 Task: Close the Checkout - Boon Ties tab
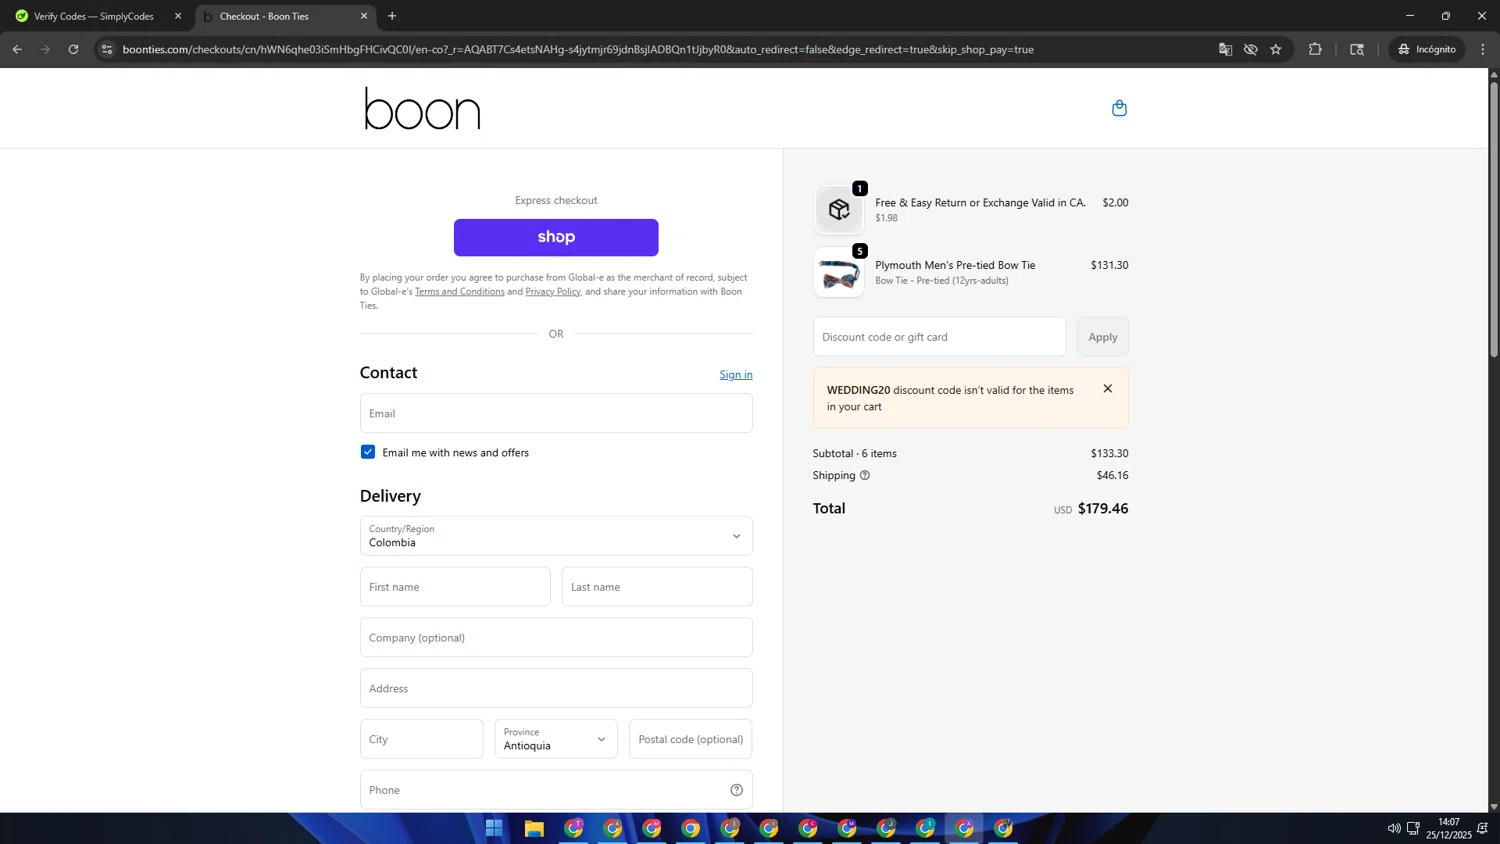pos(364,16)
